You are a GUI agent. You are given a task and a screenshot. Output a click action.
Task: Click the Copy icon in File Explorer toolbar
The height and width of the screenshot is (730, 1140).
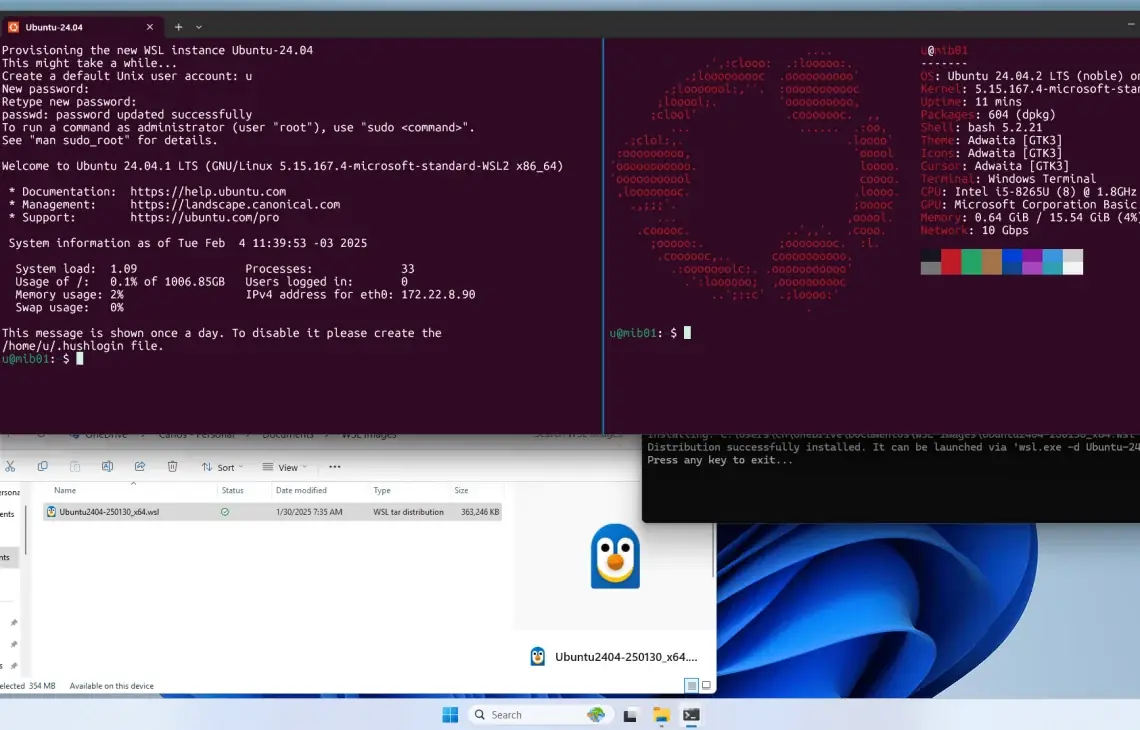tap(43, 467)
